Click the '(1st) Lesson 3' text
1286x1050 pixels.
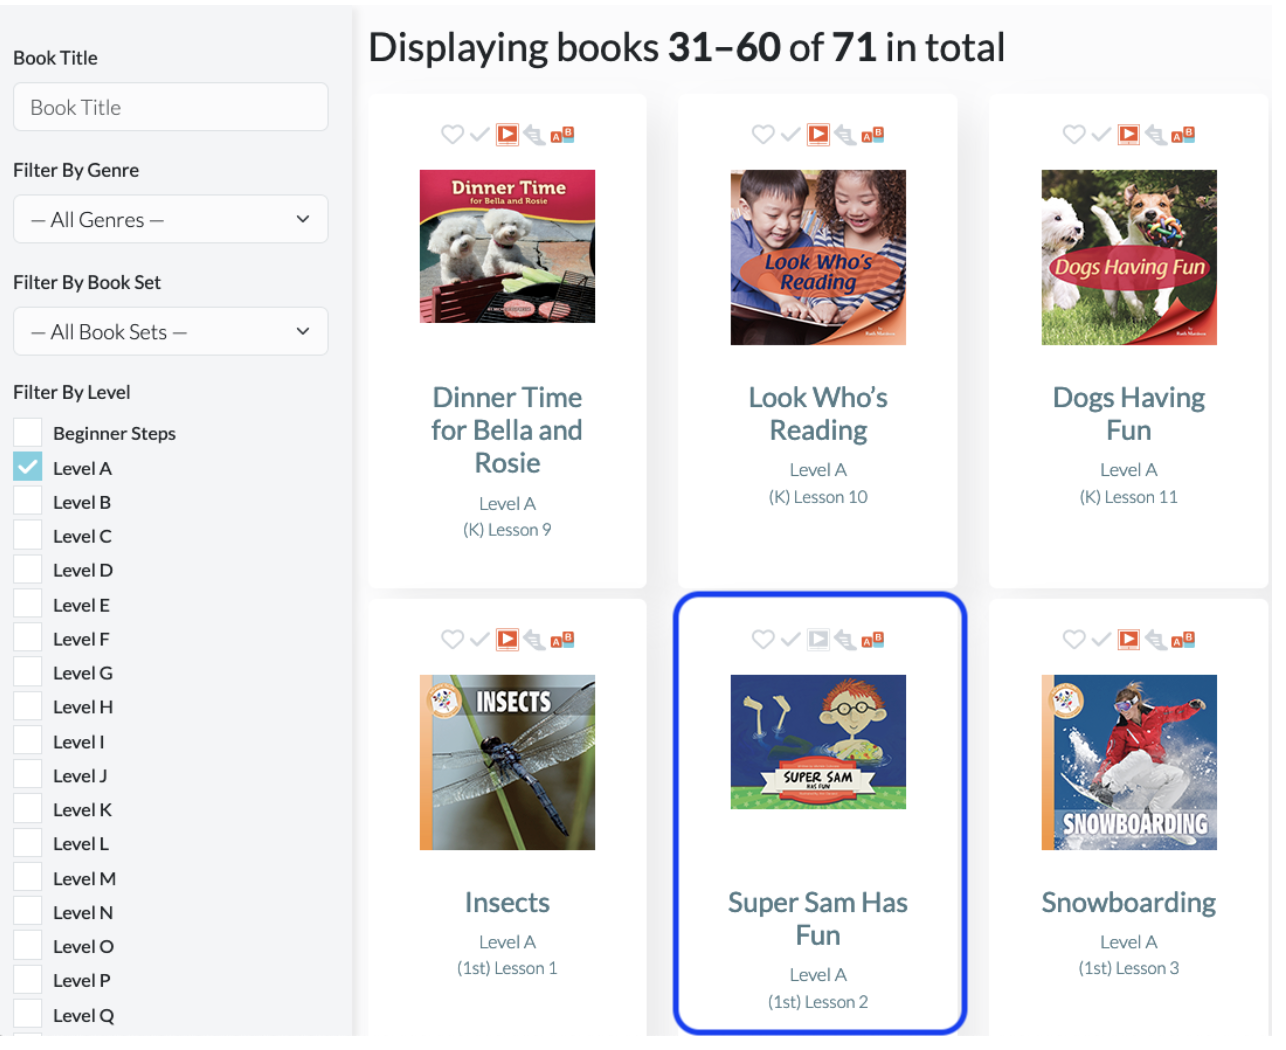[x=1129, y=968]
